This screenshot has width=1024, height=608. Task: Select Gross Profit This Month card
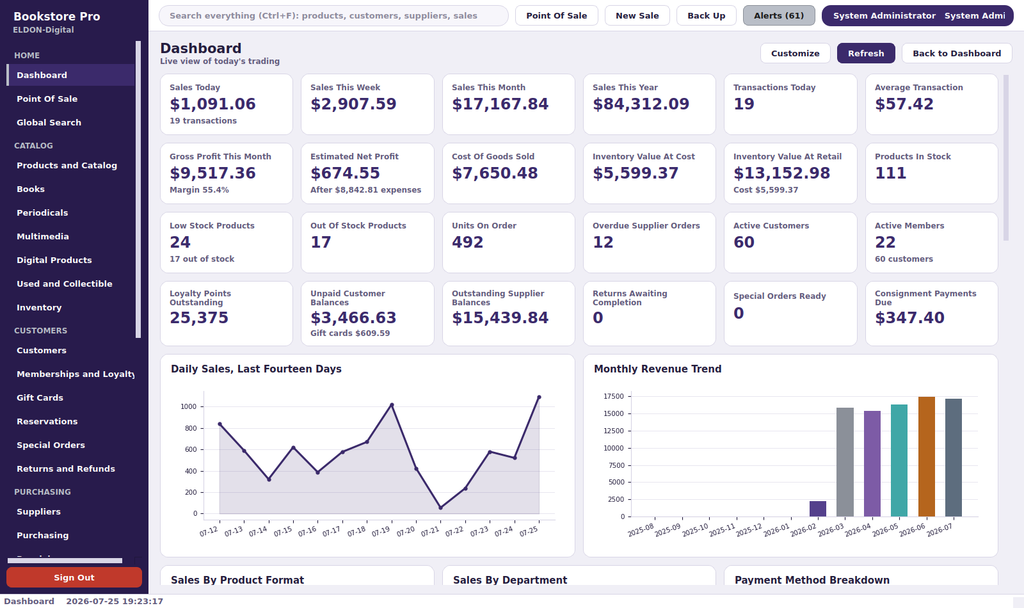coord(226,173)
